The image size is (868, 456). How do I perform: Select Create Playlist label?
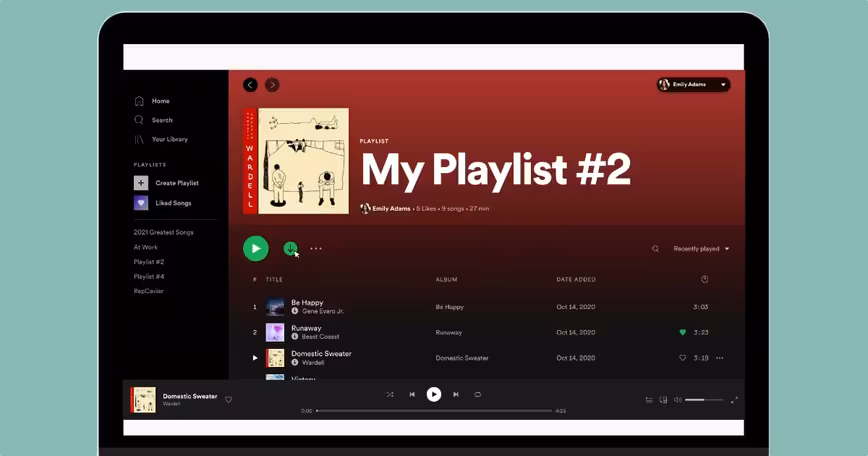177,183
